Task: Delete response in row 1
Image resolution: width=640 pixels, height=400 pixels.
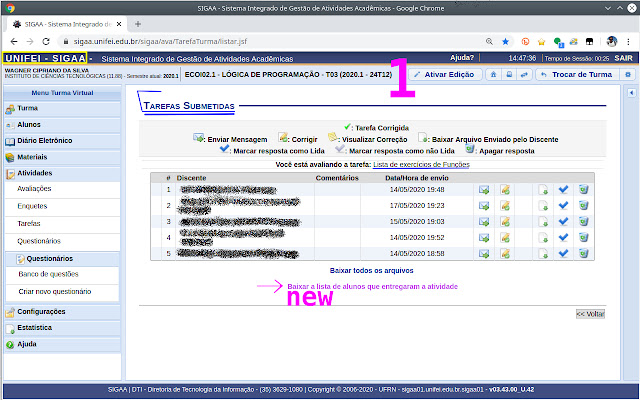Action: pyautogui.click(x=584, y=189)
